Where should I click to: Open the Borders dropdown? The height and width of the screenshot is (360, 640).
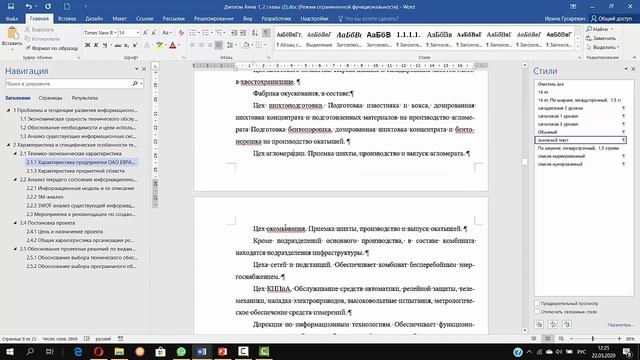pos(265,45)
